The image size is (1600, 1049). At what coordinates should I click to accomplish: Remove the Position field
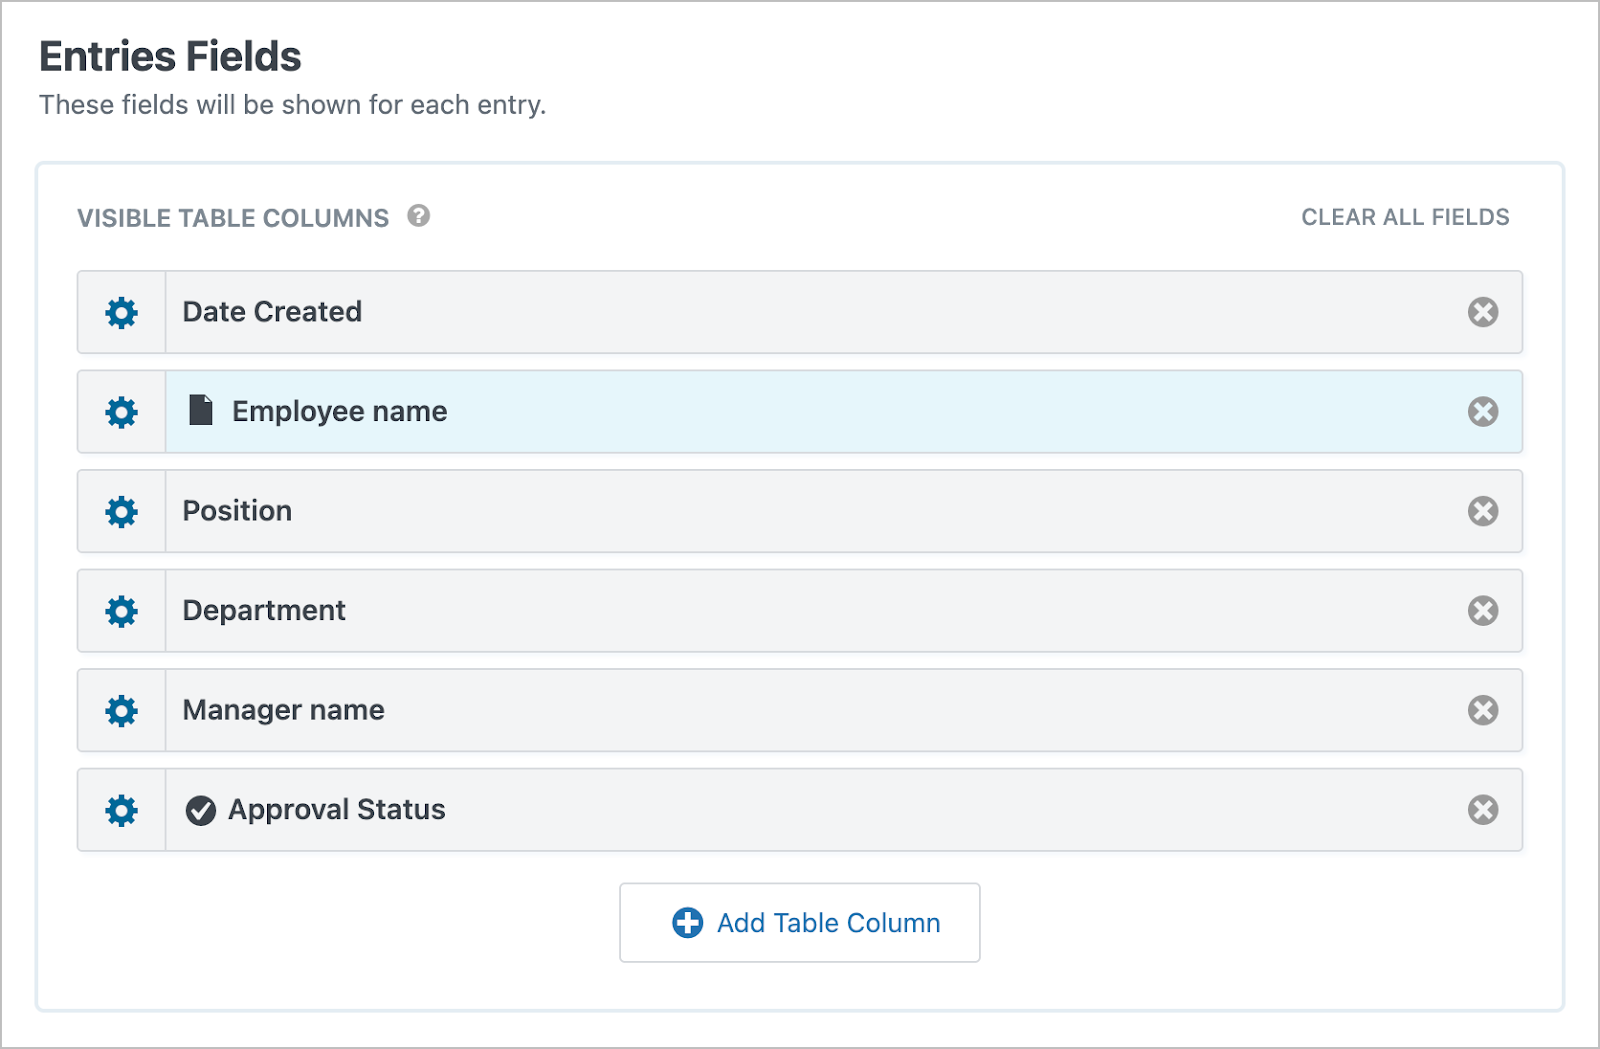[x=1482, y=511]
